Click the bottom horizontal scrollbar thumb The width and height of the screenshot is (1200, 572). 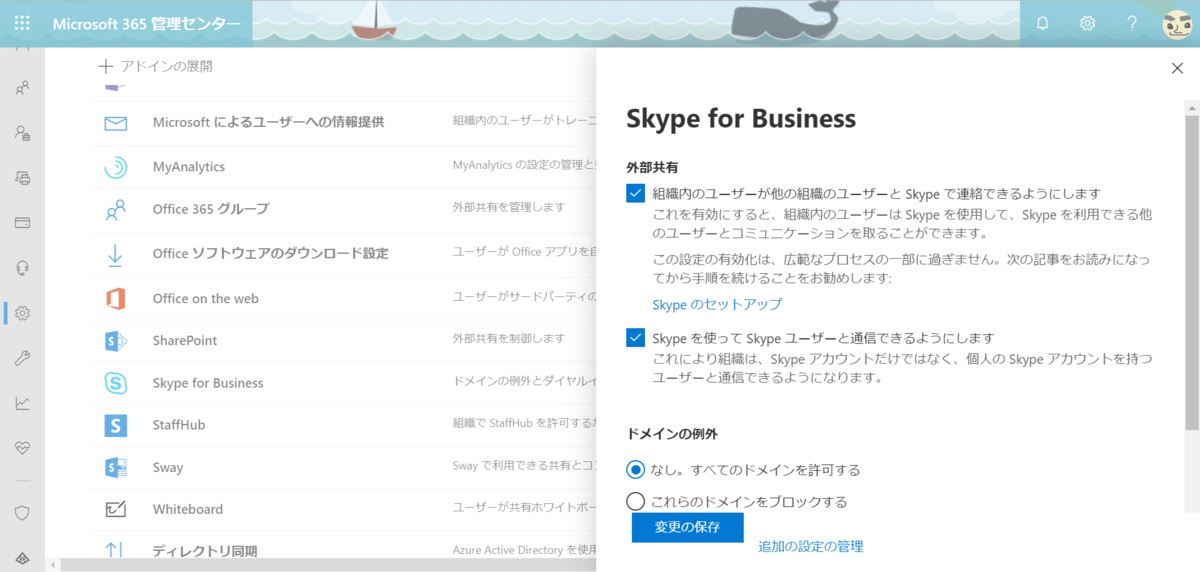pos(330,565)
